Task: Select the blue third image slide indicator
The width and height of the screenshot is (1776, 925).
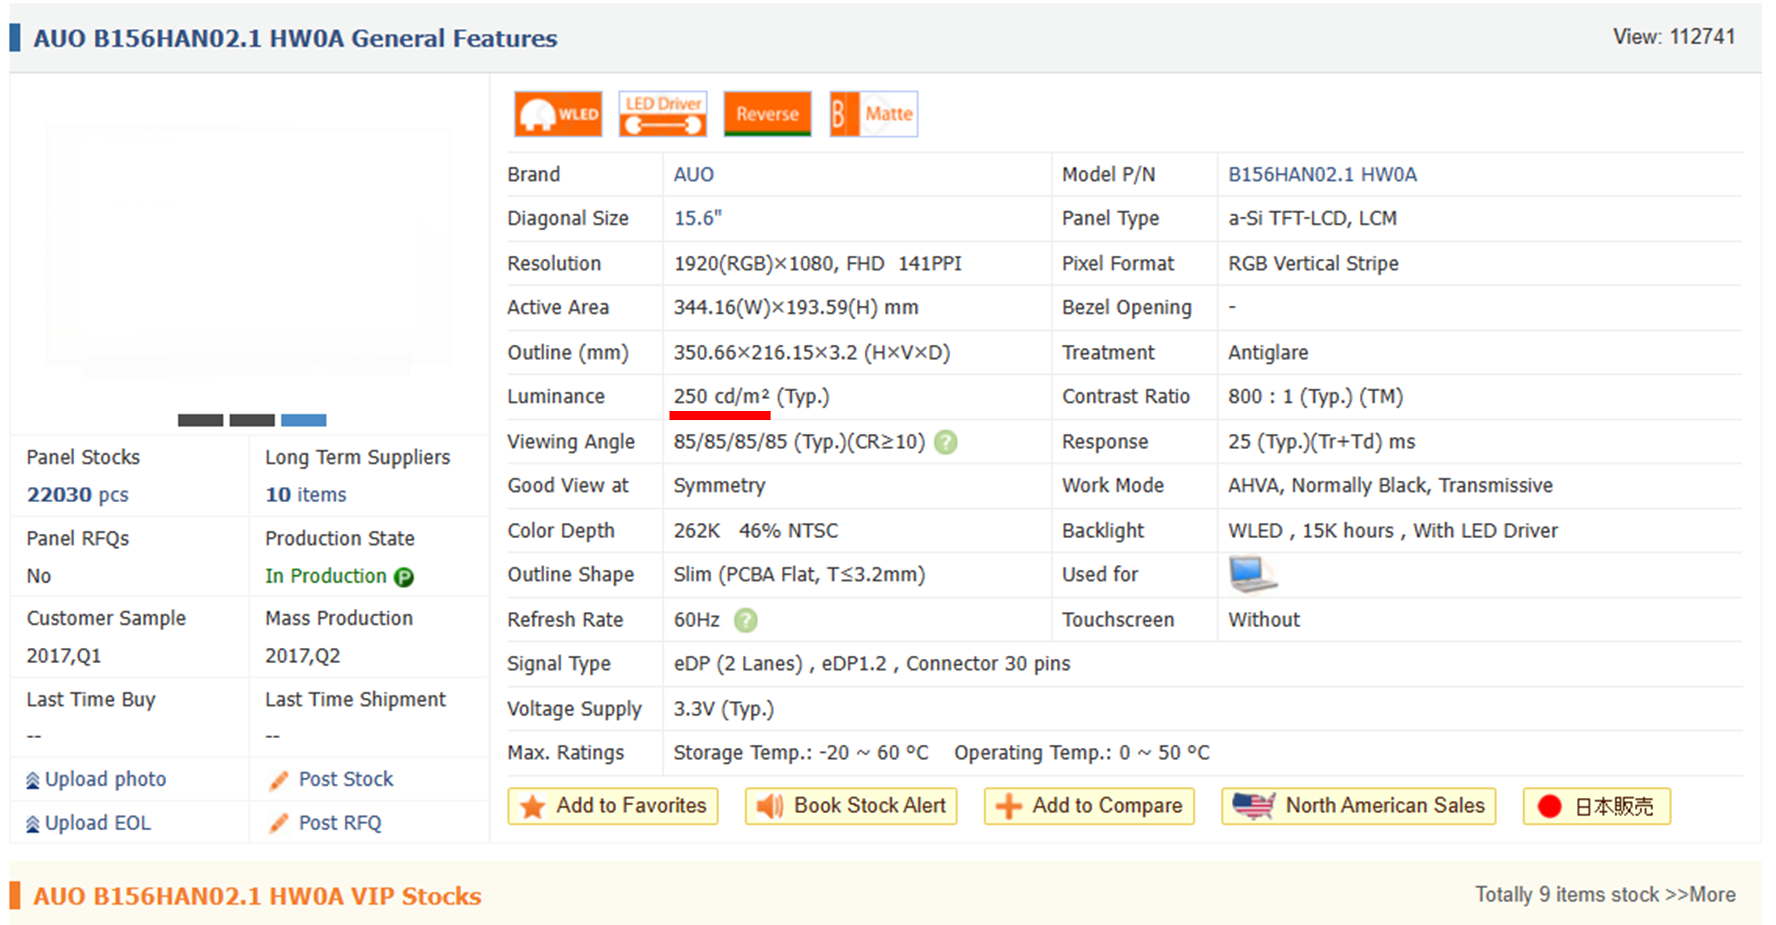Action: (x=304, y=420)
